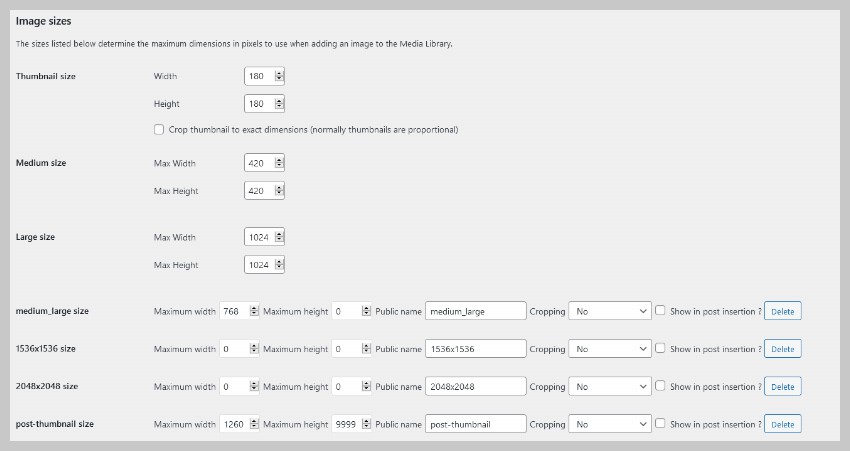
Task: Tick Show in post insertion for 2048x2048
Action: pyautogui.click(x=660, y=386)
